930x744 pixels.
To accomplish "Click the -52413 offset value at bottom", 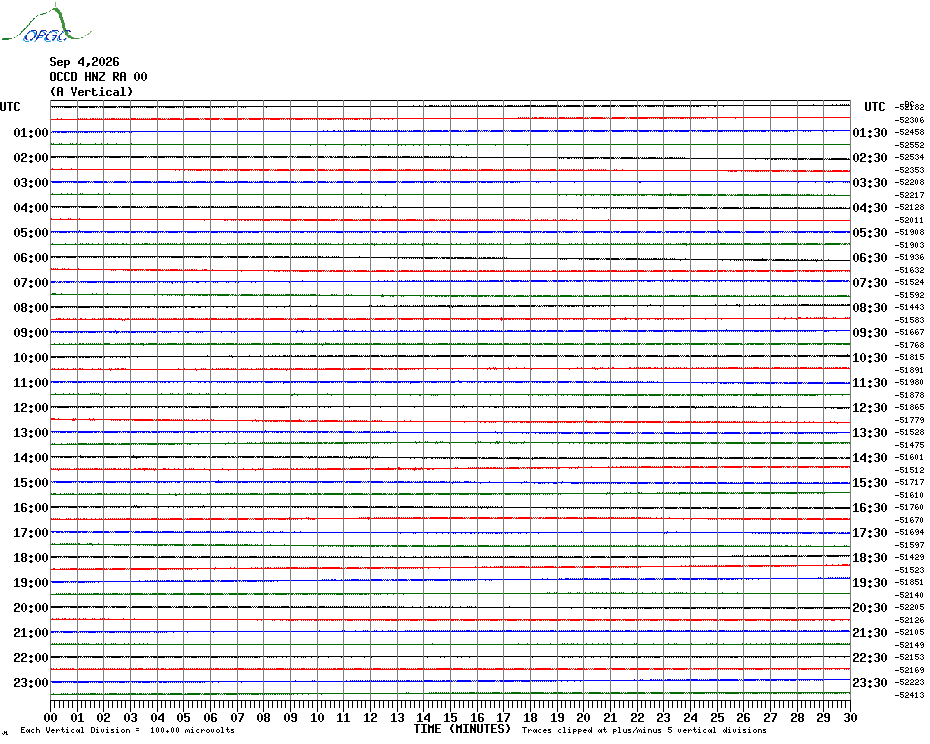I will (909, 695).
